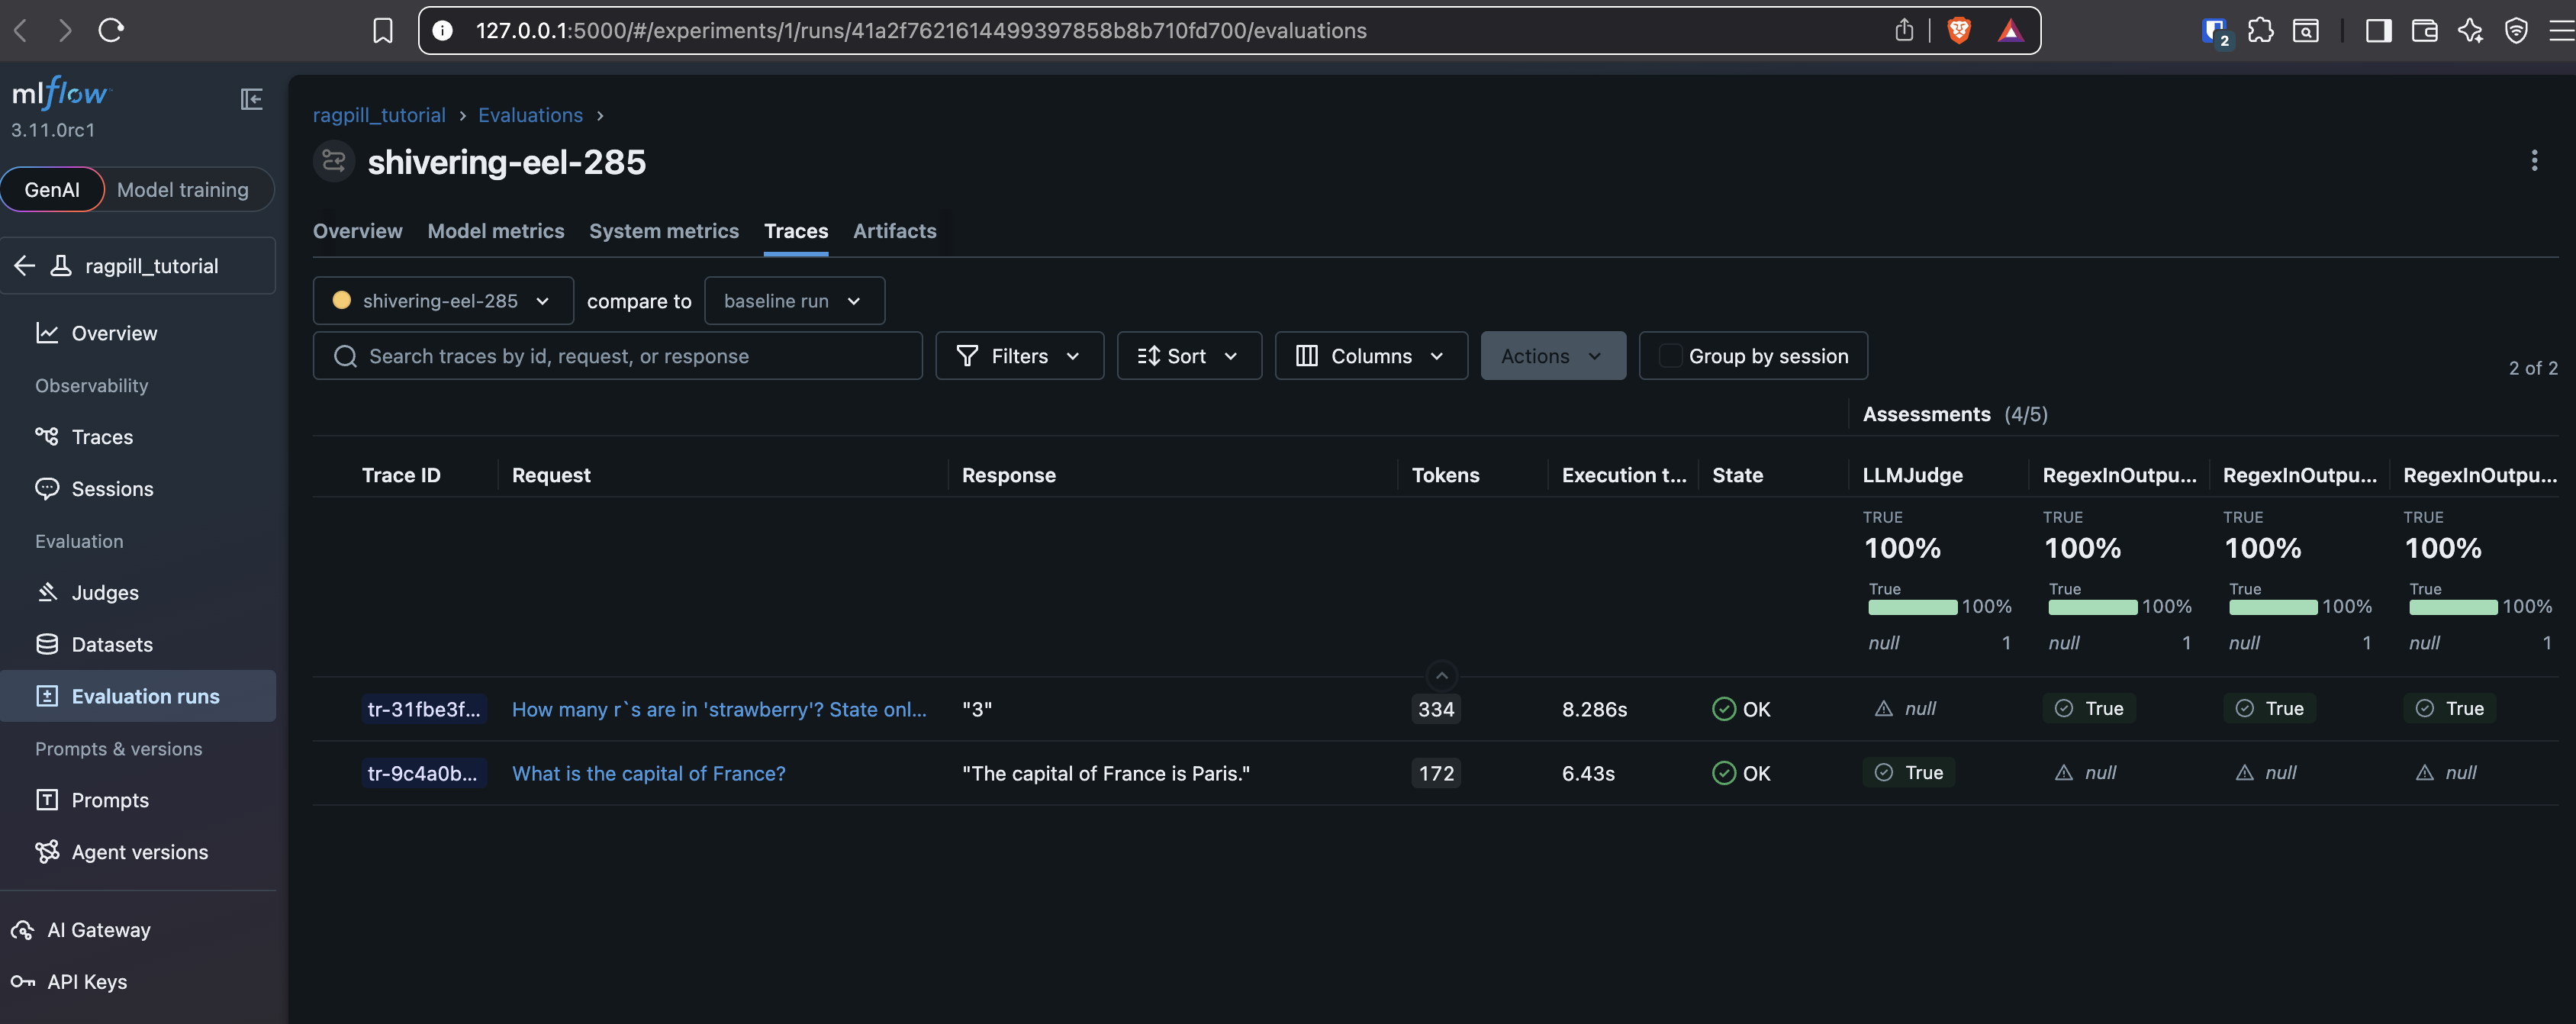2576x1024 pixels.
Task: Click the back arrow beside ragpill_tutorial
Action: [x=25, y=266]
